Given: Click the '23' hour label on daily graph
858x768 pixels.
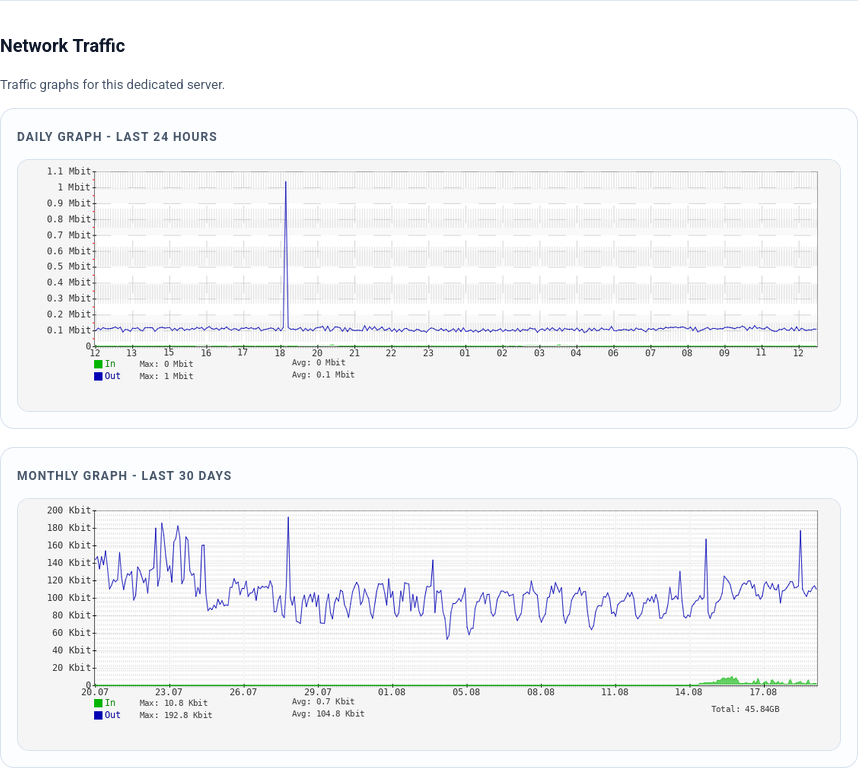Looking at the screenshot, I should pyautogui.click(x=428, y=353).
